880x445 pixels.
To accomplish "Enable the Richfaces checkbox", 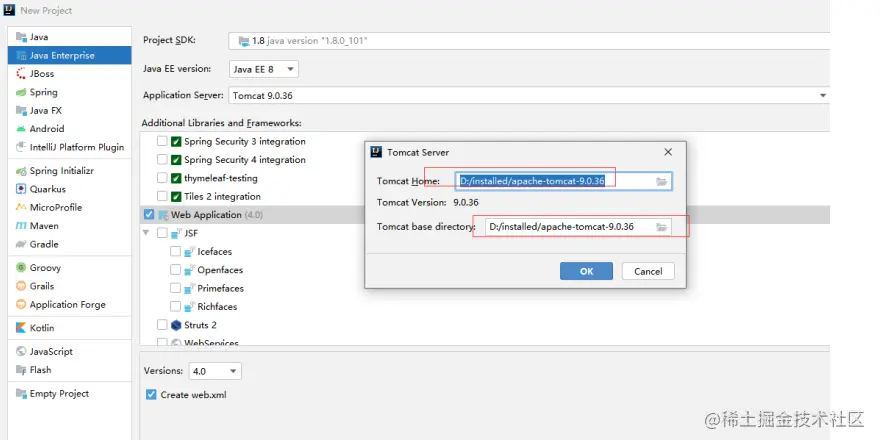I will click(x=175, y=306).
